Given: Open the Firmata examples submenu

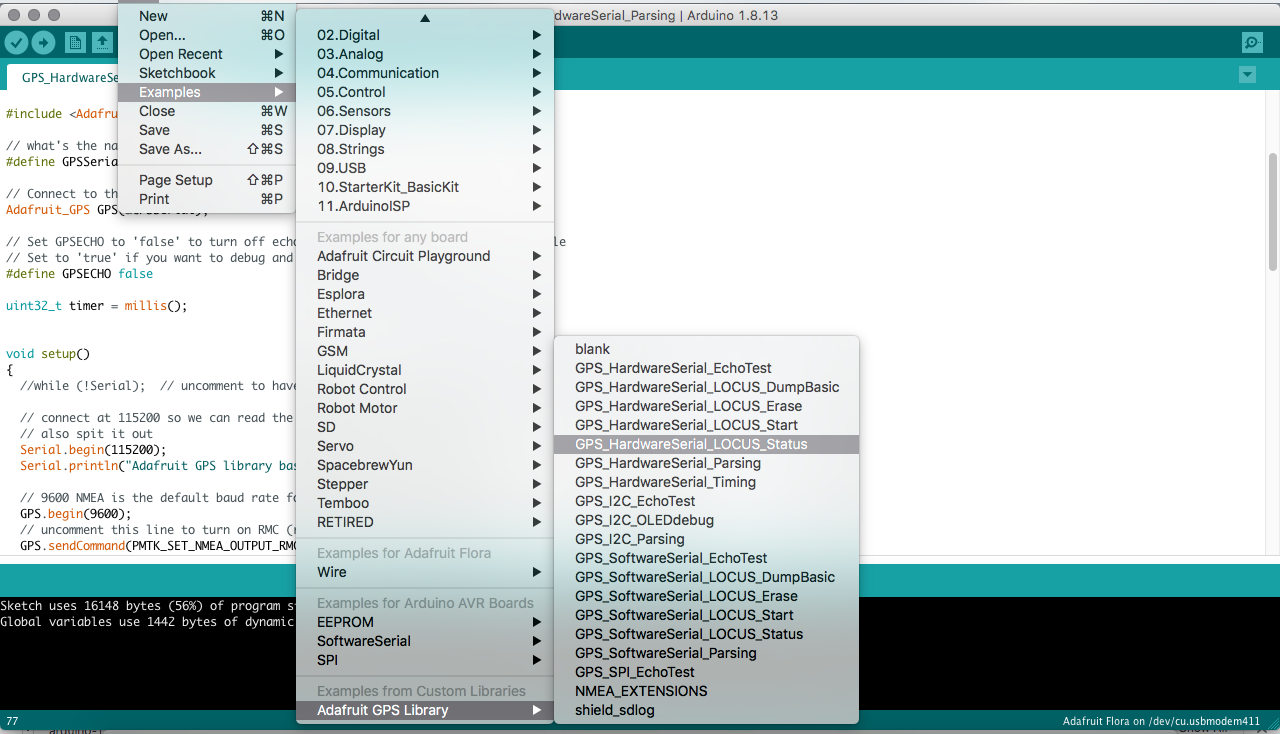Looking at the screenshot, I should click(425, 332).
